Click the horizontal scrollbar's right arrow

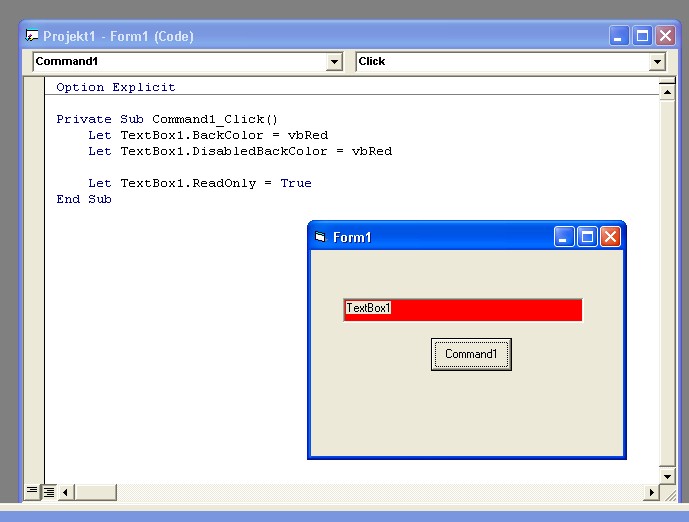click(x=652, y=492)
